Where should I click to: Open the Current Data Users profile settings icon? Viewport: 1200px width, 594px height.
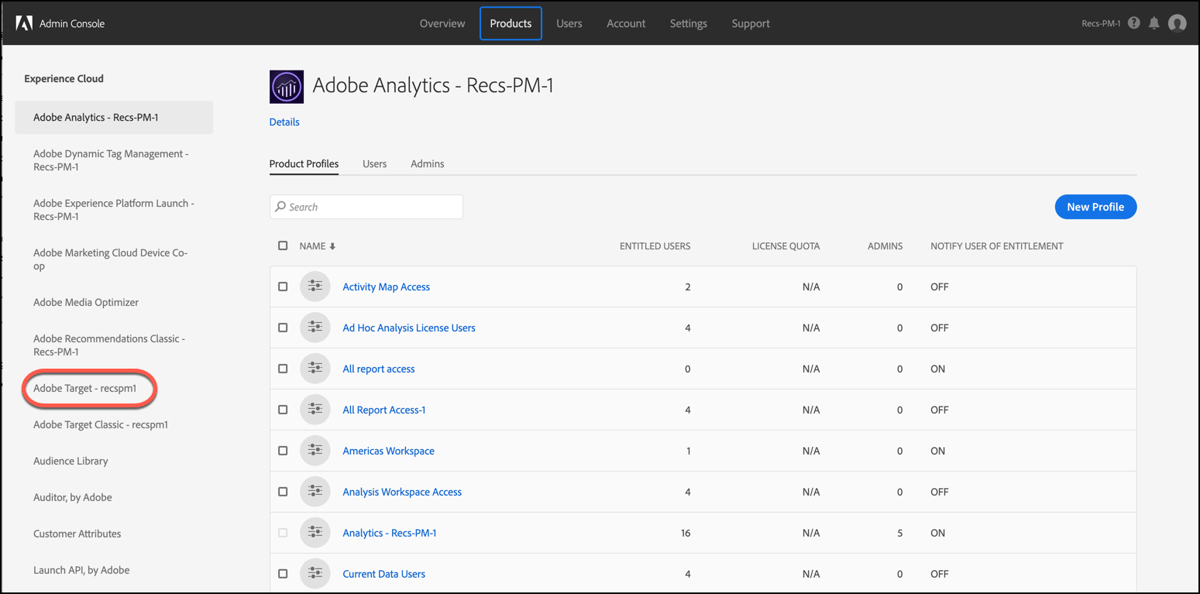[315, 573]
